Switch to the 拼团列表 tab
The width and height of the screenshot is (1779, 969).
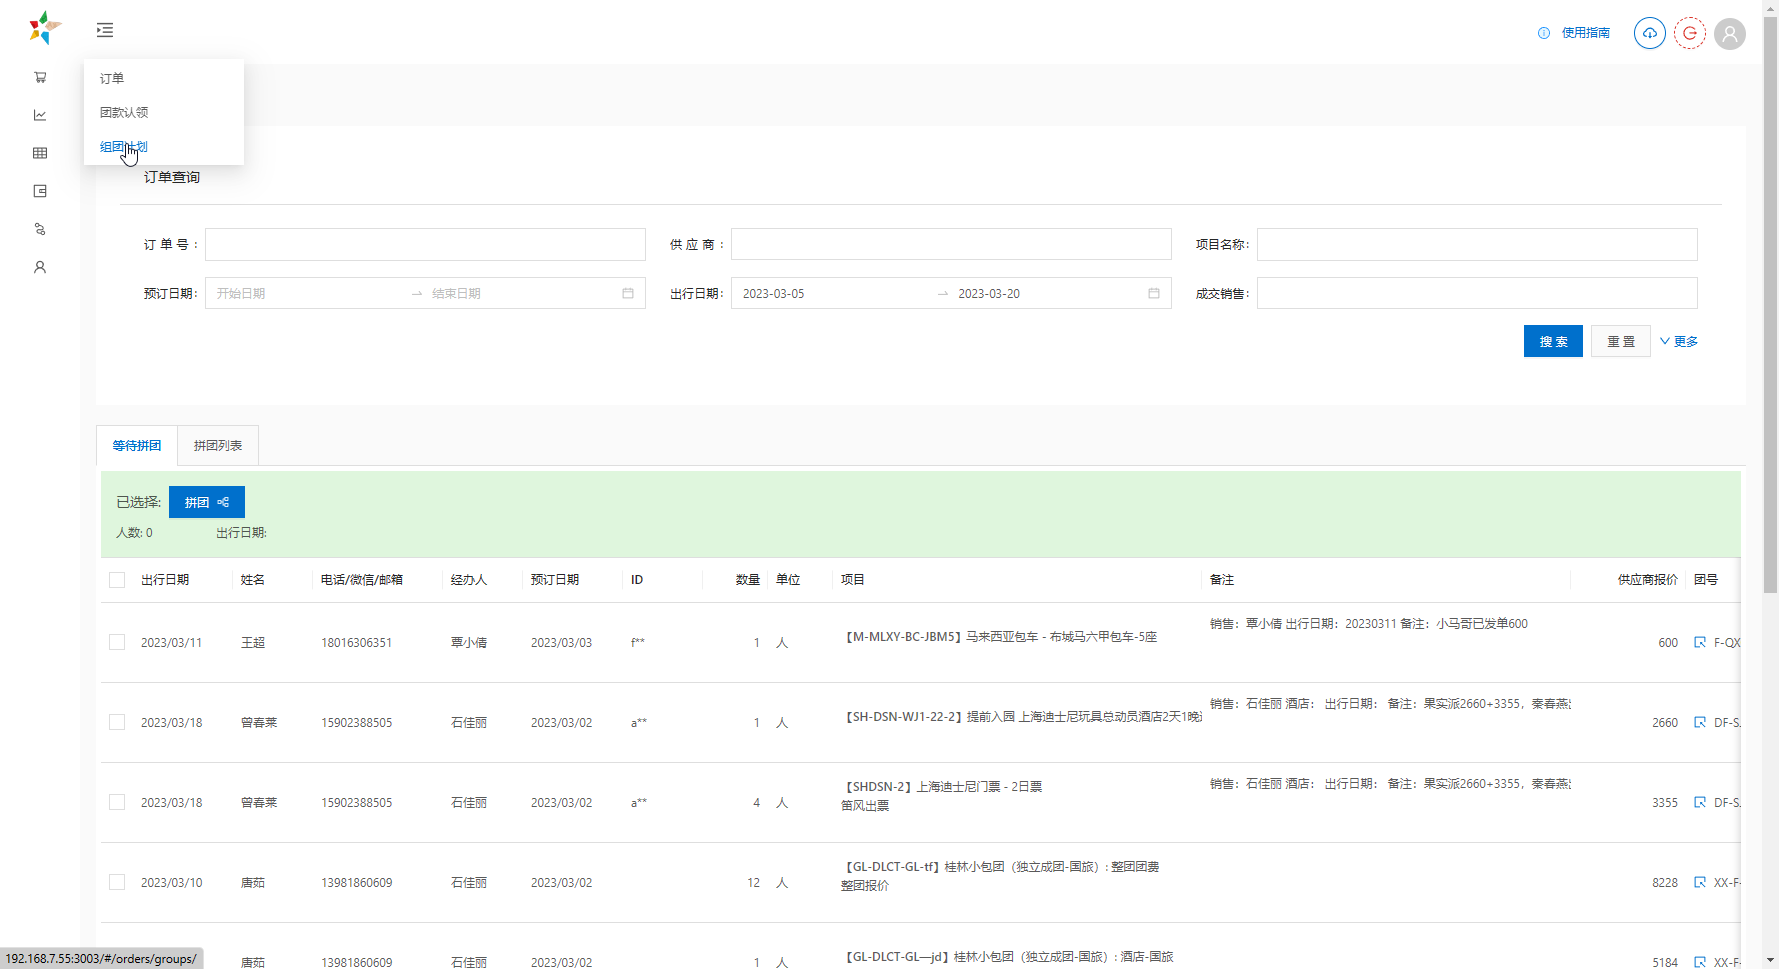click(218, 445)
